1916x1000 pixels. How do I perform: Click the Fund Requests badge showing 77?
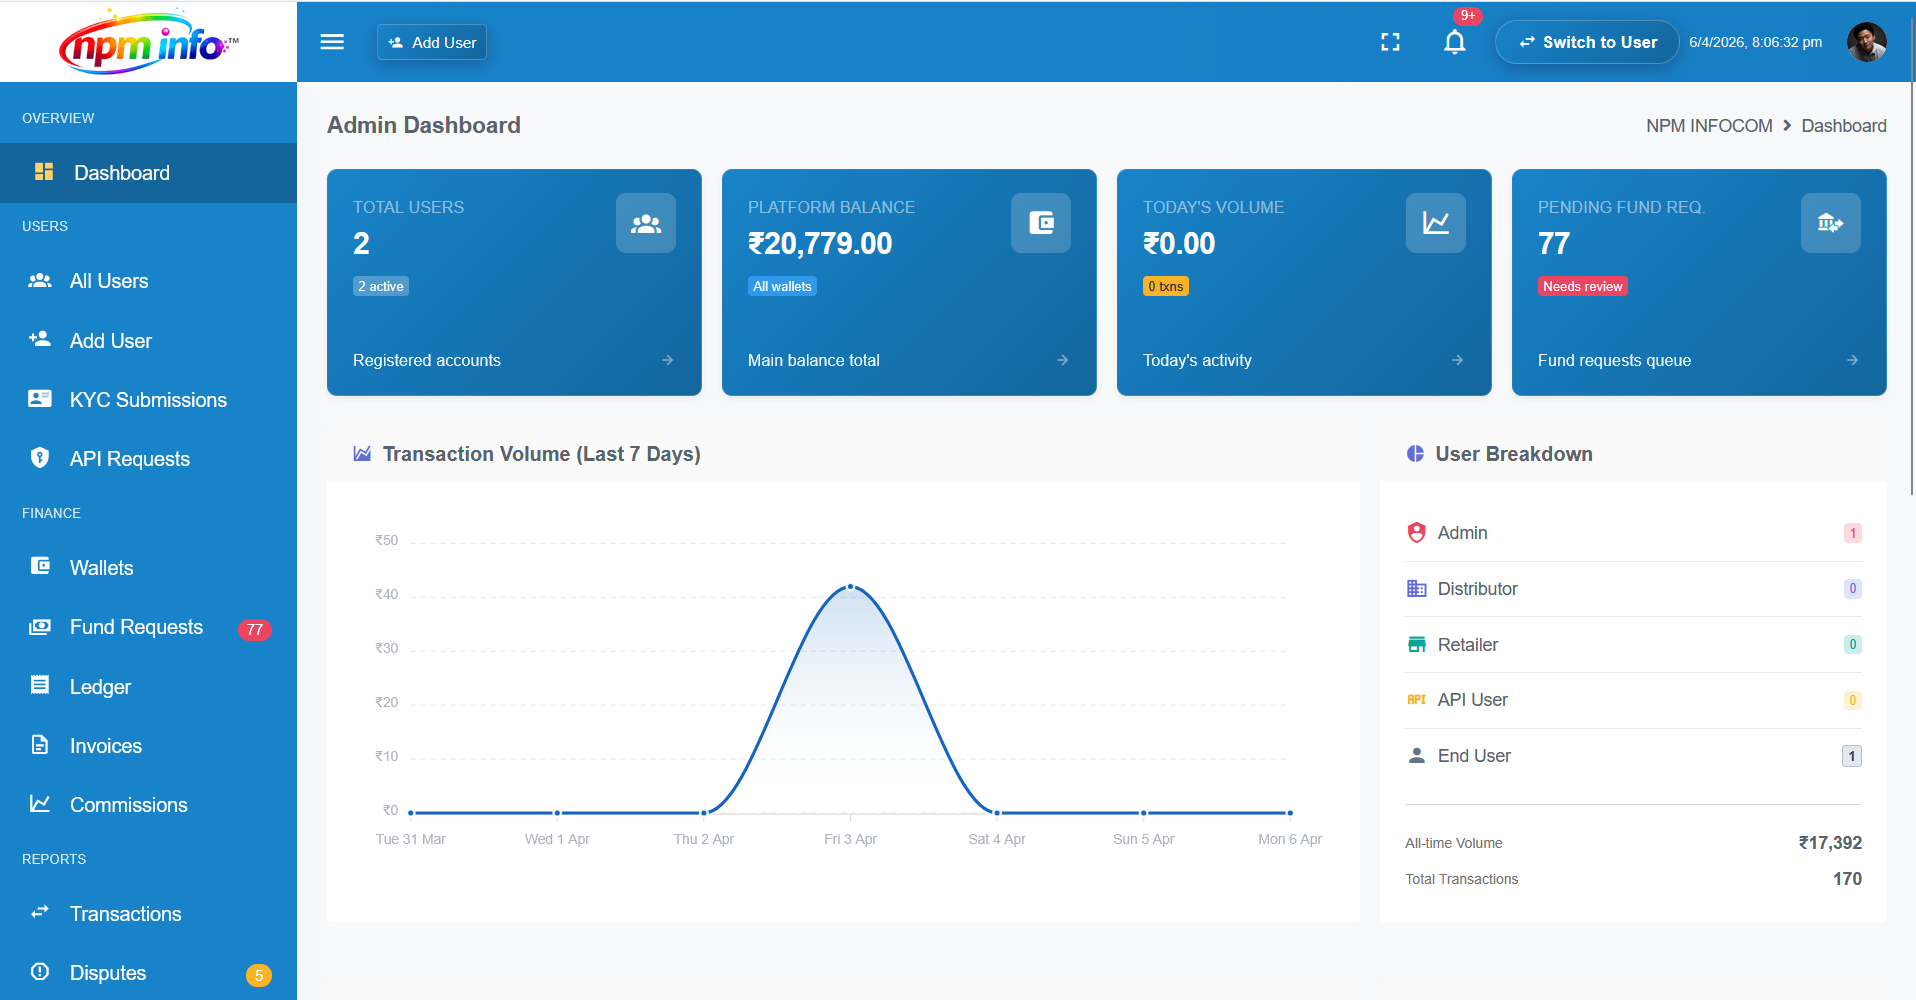tap(255, 629)
